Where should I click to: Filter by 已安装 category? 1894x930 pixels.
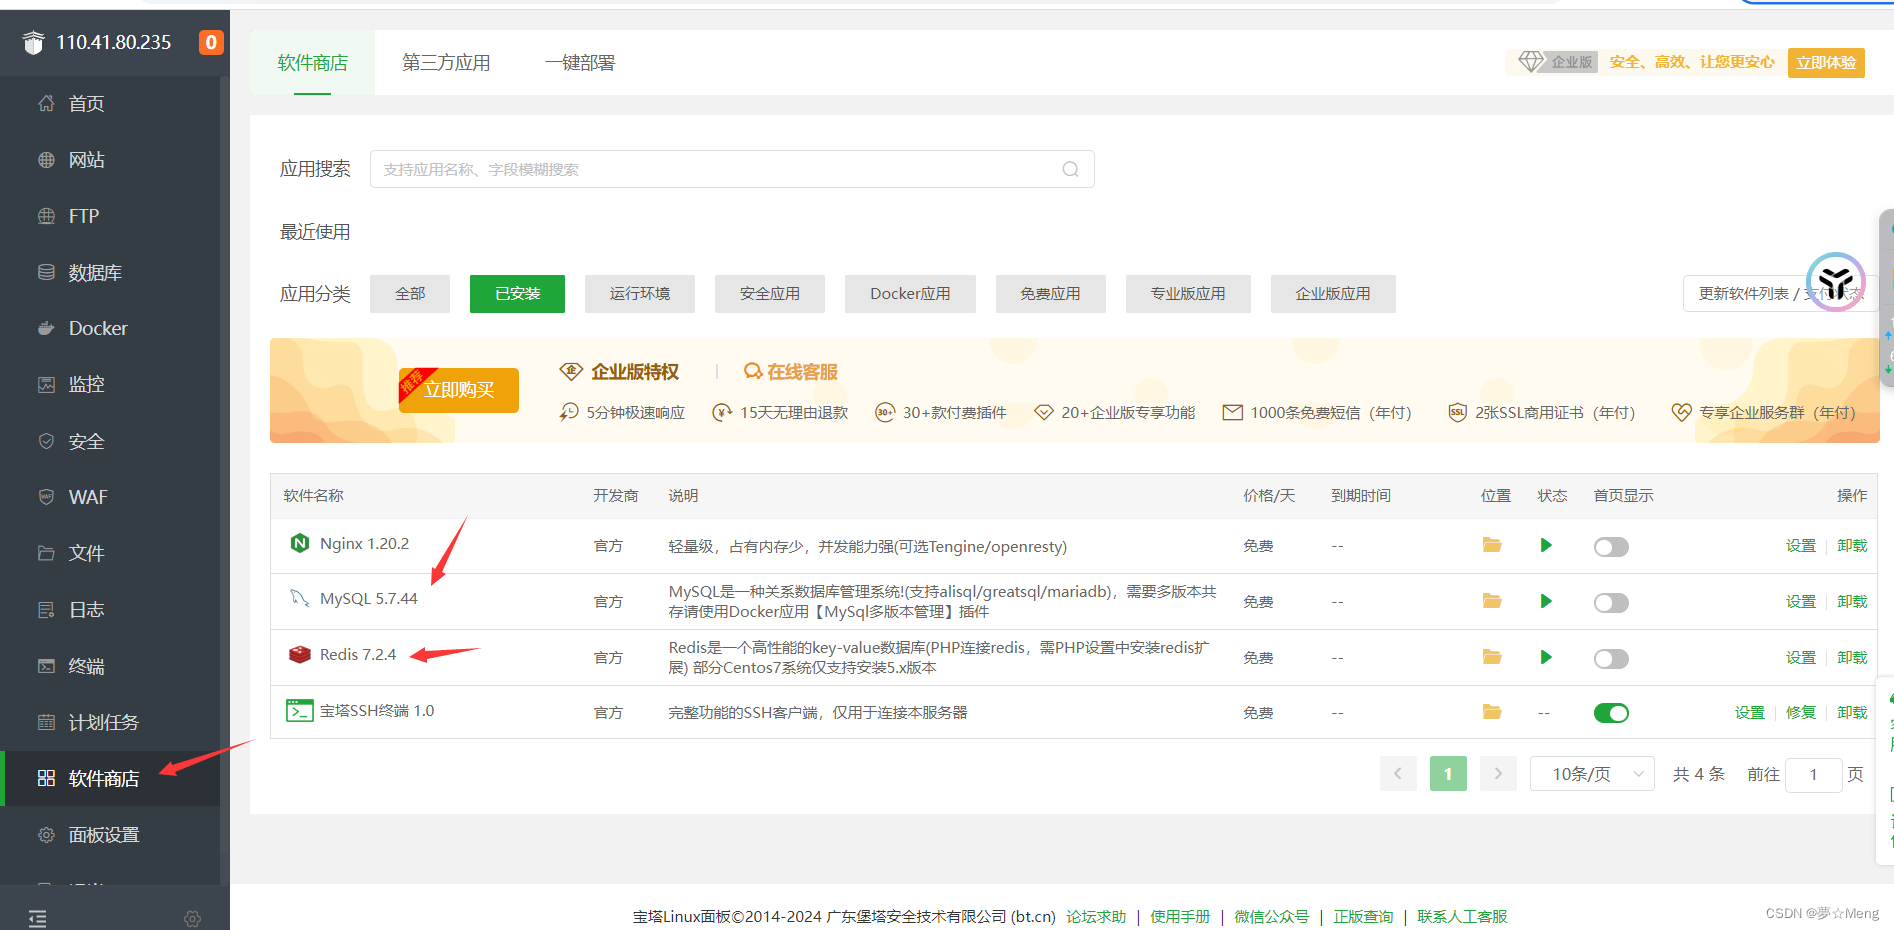[517, 294]
